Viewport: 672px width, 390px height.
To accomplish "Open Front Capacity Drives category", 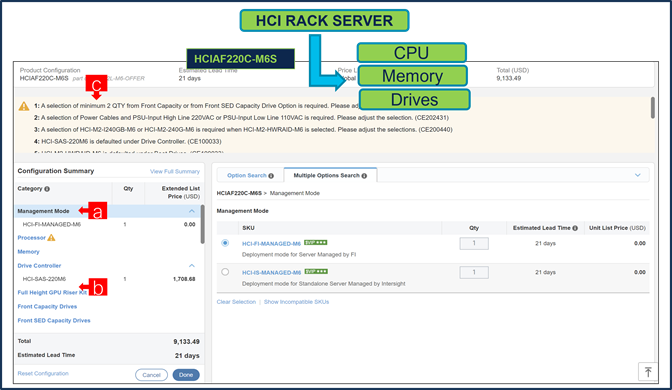I will tap(47, 307).
